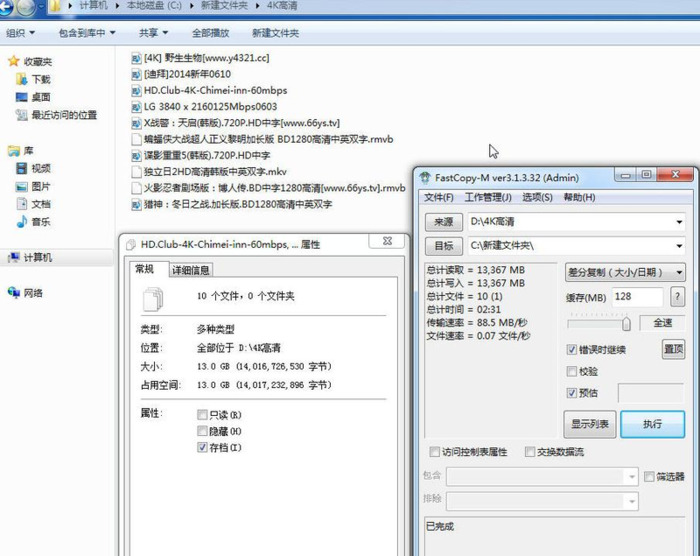Click the 来源 source button

[x=443, y=222]
